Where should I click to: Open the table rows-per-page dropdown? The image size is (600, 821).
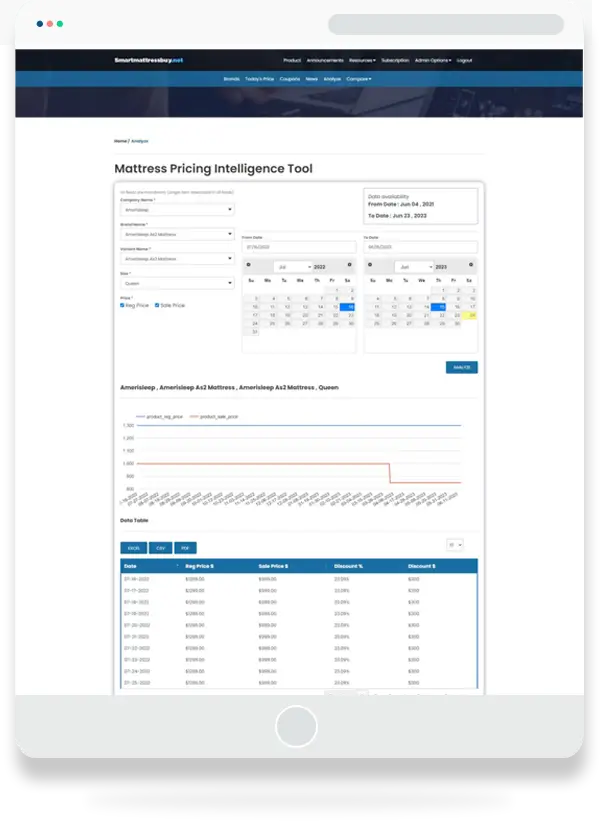point(455,545)
